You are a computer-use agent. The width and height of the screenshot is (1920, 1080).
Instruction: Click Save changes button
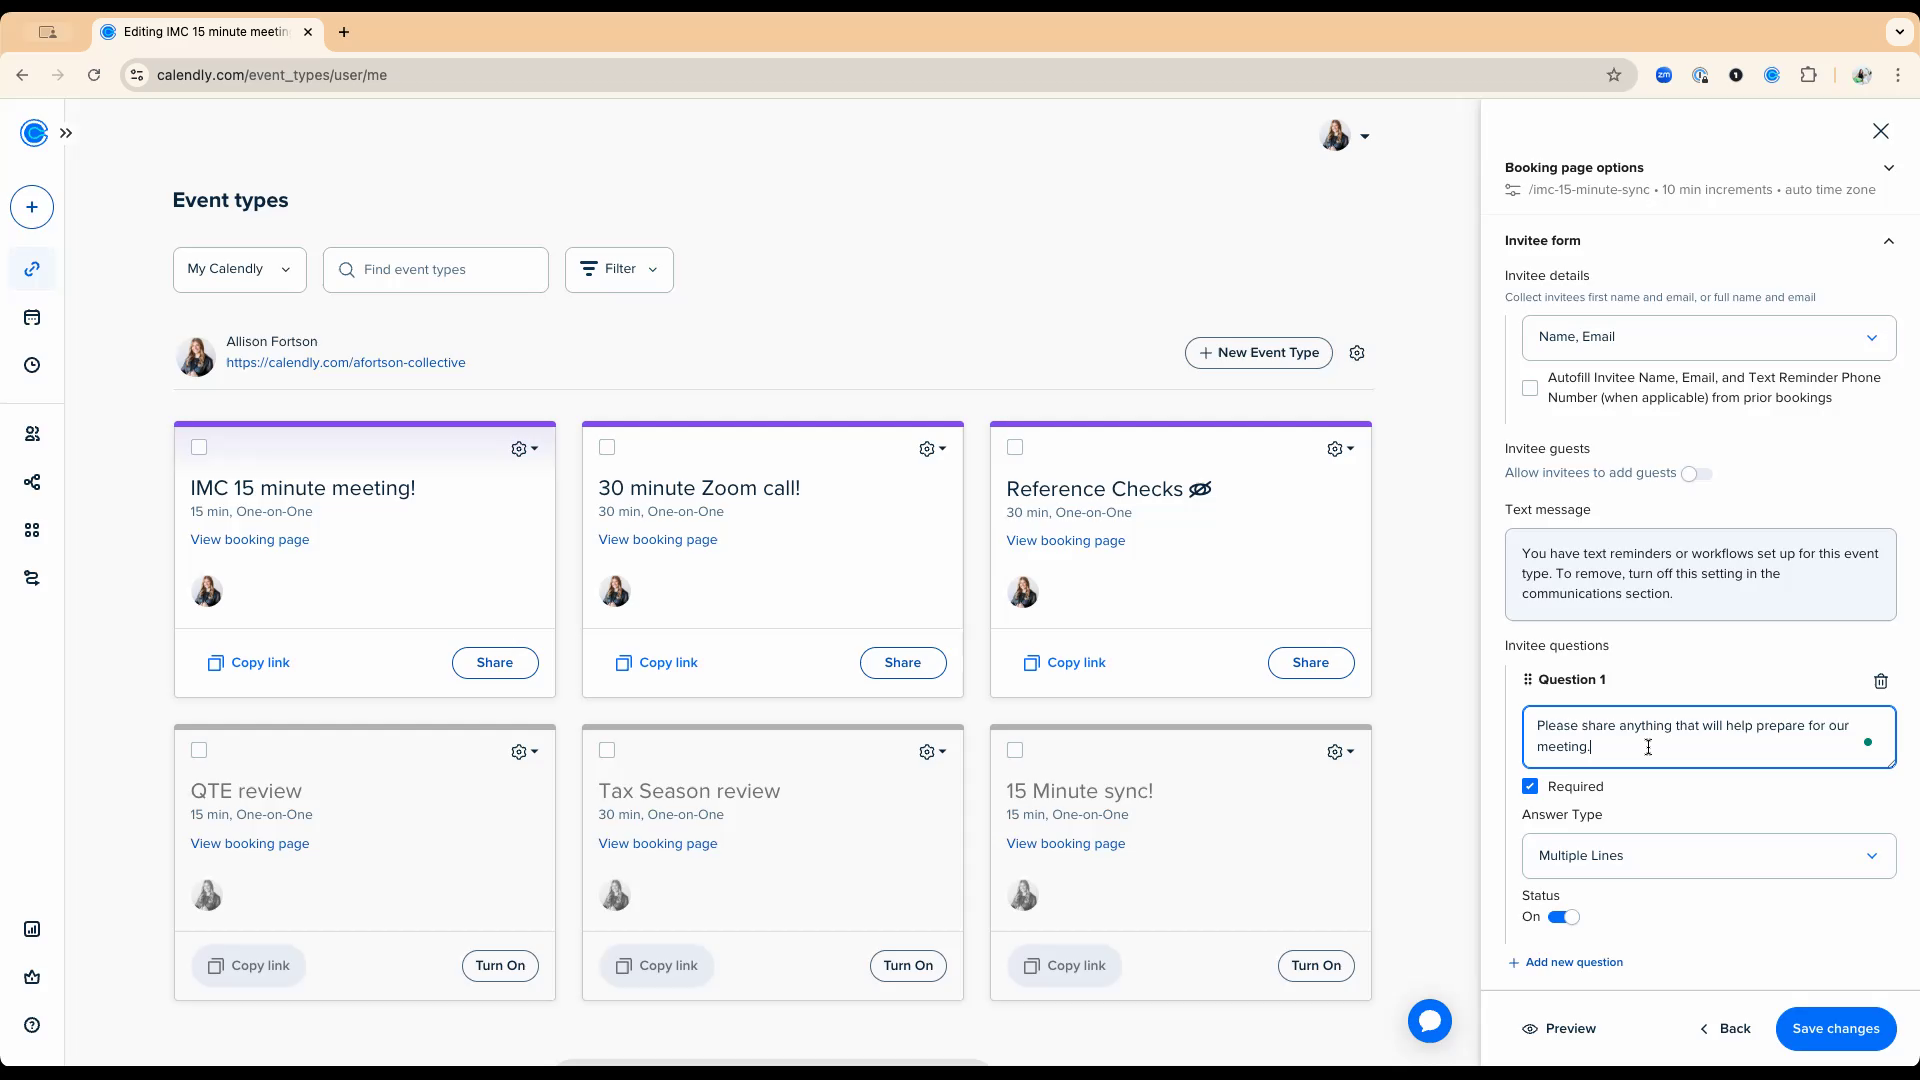(1835, 1029)
